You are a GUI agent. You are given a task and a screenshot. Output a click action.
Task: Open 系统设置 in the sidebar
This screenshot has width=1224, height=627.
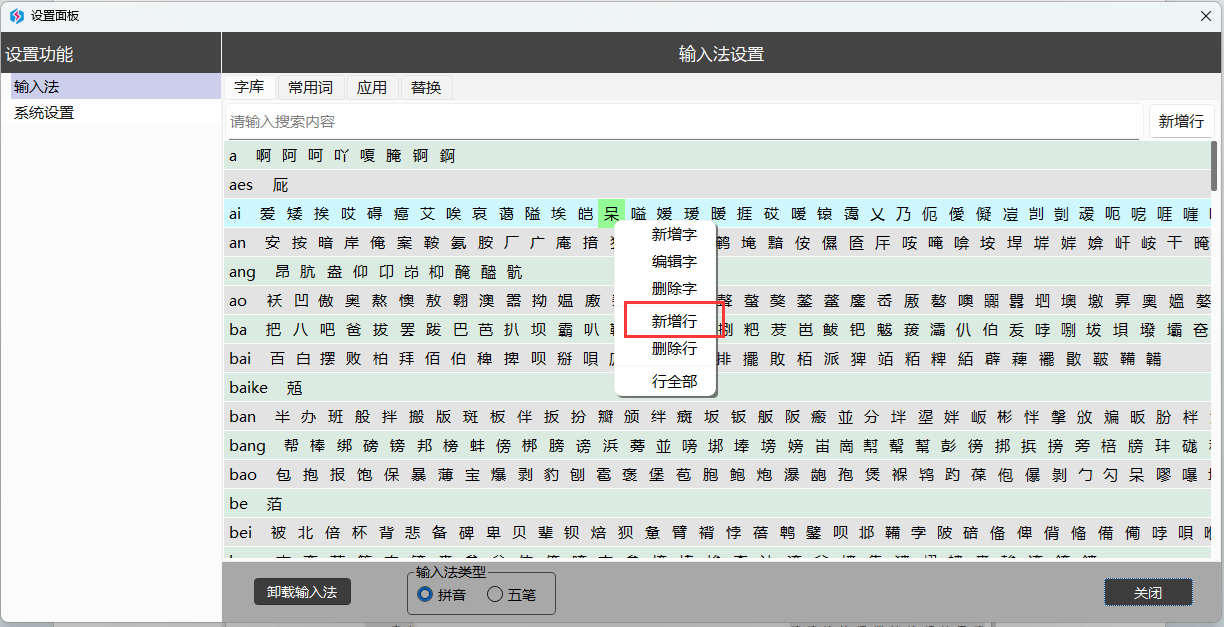[44, 113]
